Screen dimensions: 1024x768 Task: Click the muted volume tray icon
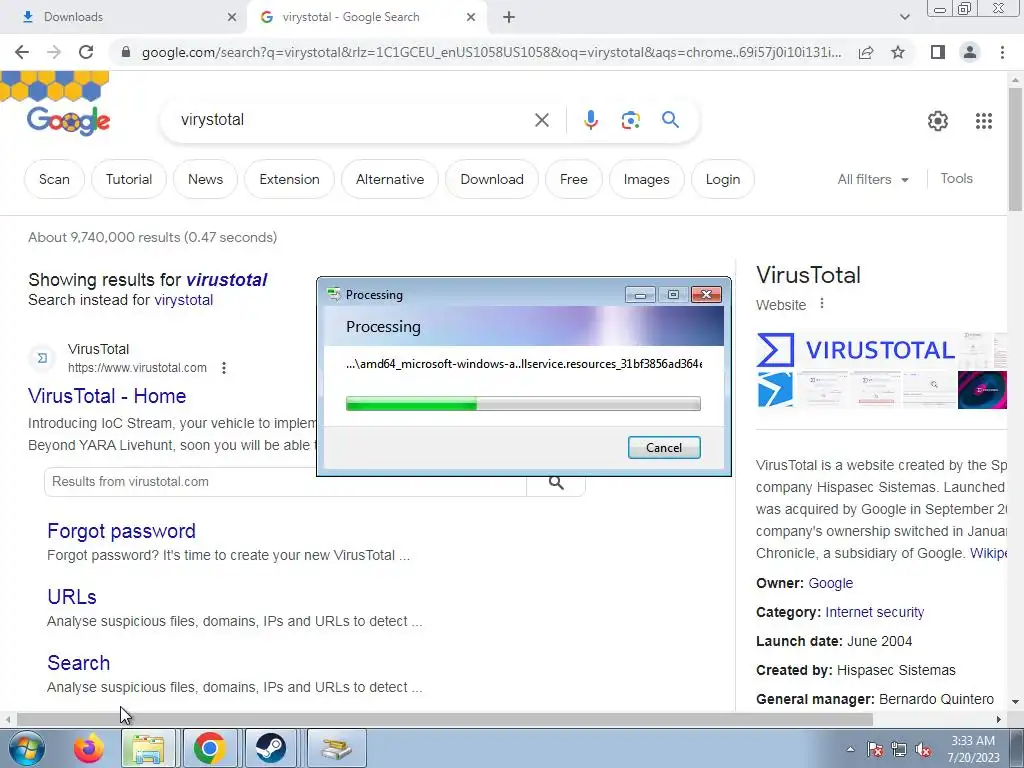pyautogui.click(x=923, y=750)
